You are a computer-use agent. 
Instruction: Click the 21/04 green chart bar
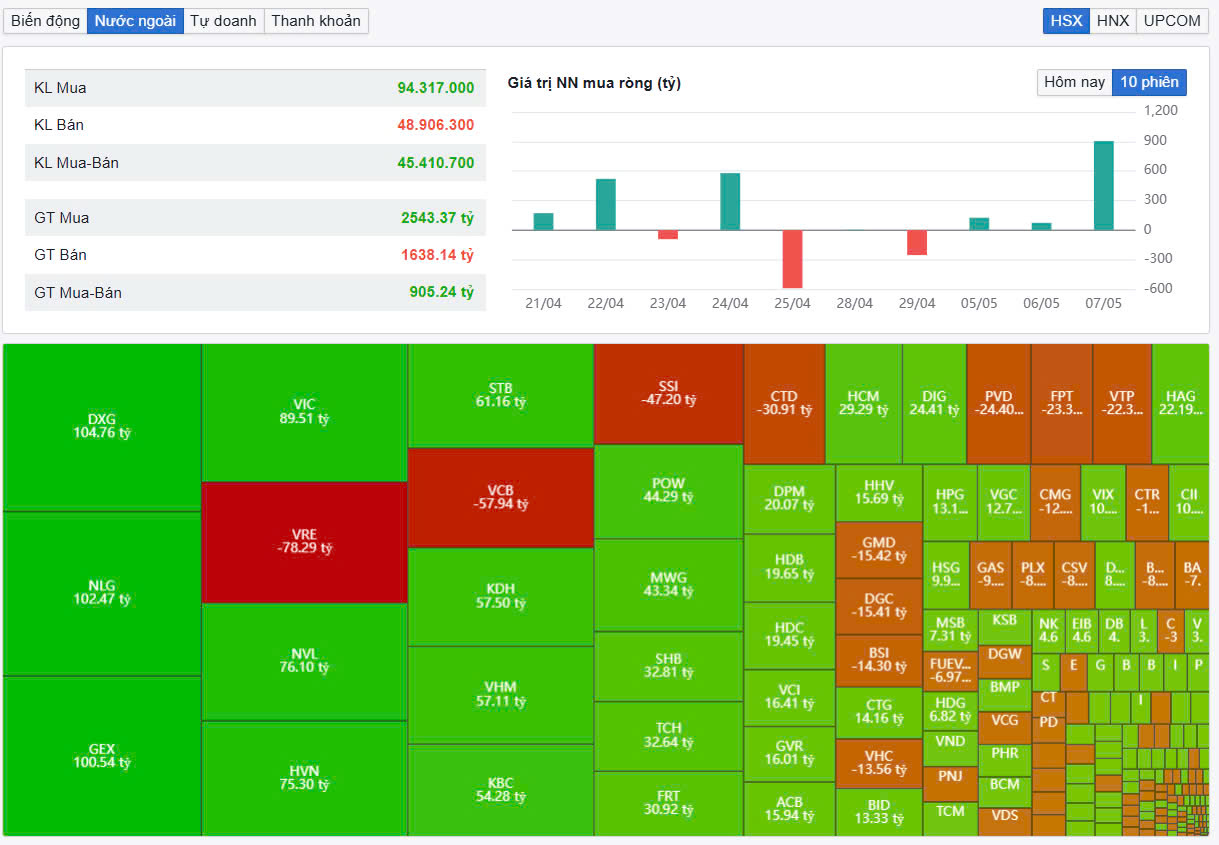(543, 221)
